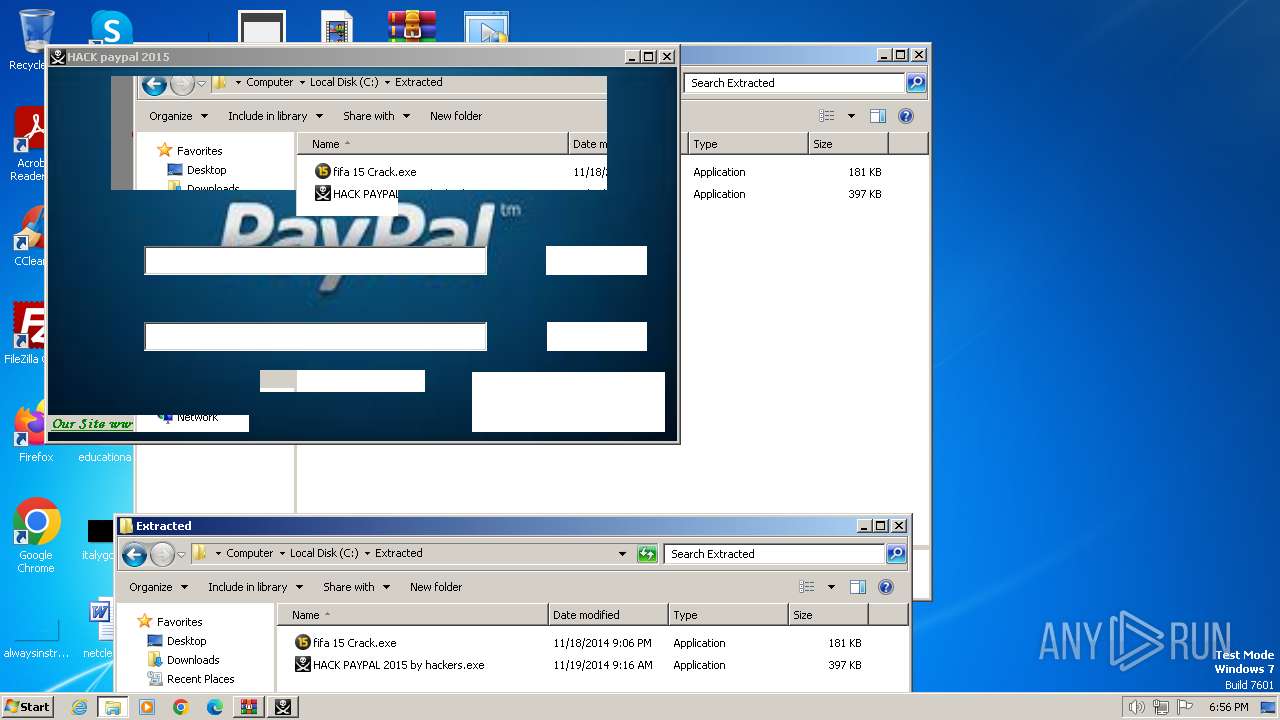
Task: Click Computer in front window address bar
Action: pyautogui.click(x=249, y=553)
